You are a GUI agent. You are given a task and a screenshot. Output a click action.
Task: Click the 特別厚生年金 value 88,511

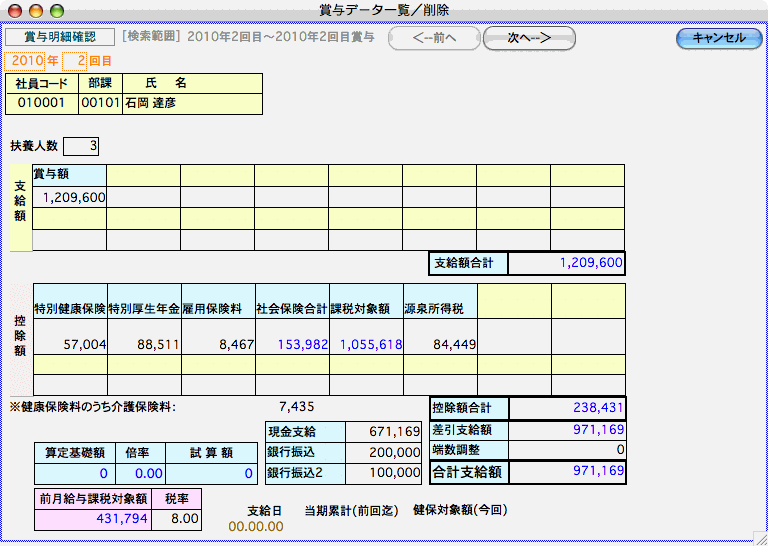pos(144,344)
